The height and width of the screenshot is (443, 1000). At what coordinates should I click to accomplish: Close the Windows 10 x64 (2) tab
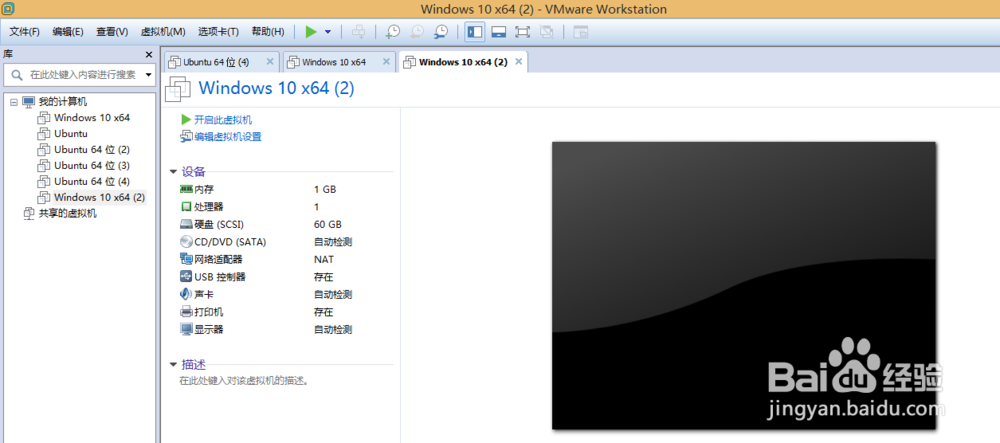pyautogui.click(x=518, y=62)
